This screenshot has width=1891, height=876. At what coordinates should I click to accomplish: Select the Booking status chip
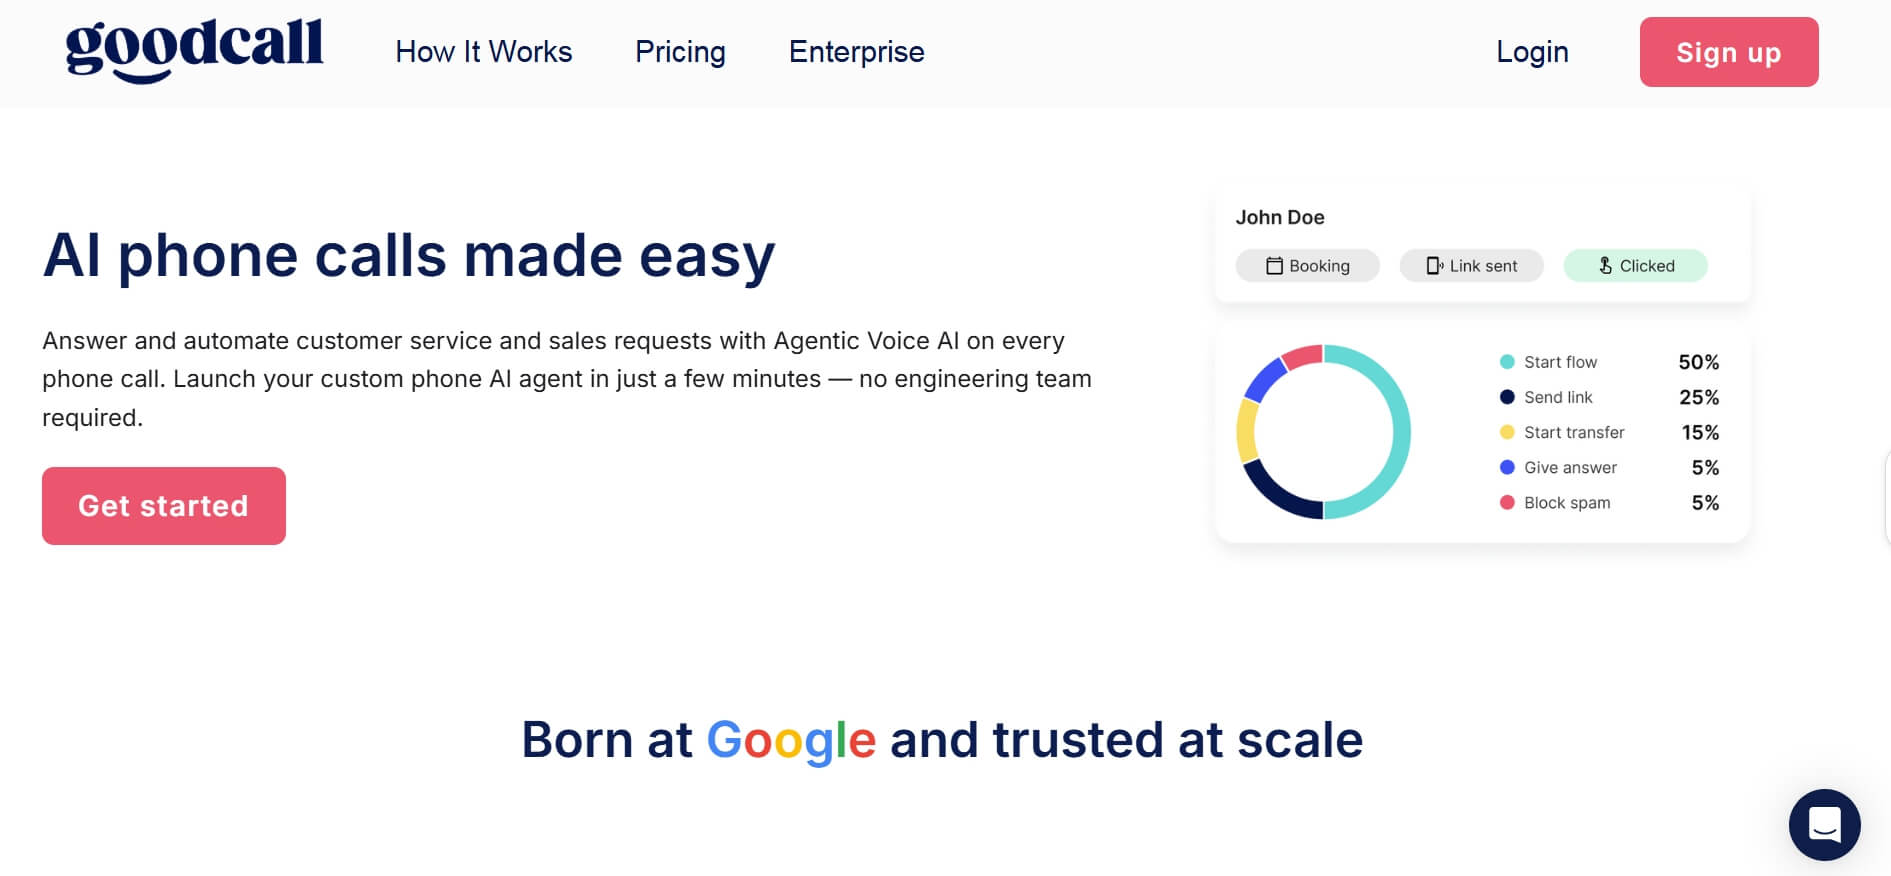pos(1307,266)
